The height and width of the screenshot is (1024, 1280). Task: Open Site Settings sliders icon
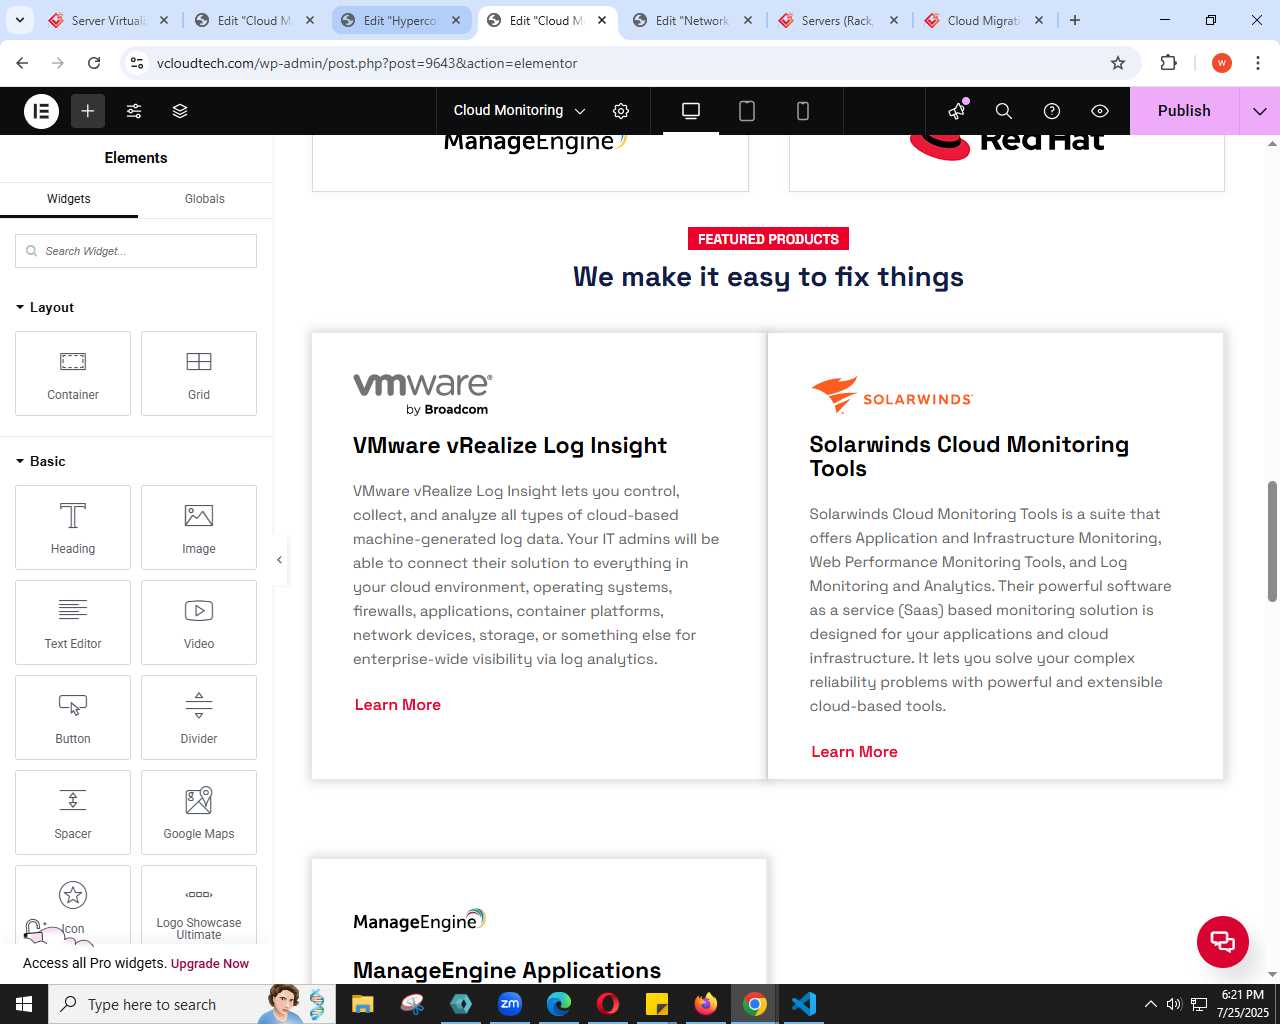coord(134,111)
